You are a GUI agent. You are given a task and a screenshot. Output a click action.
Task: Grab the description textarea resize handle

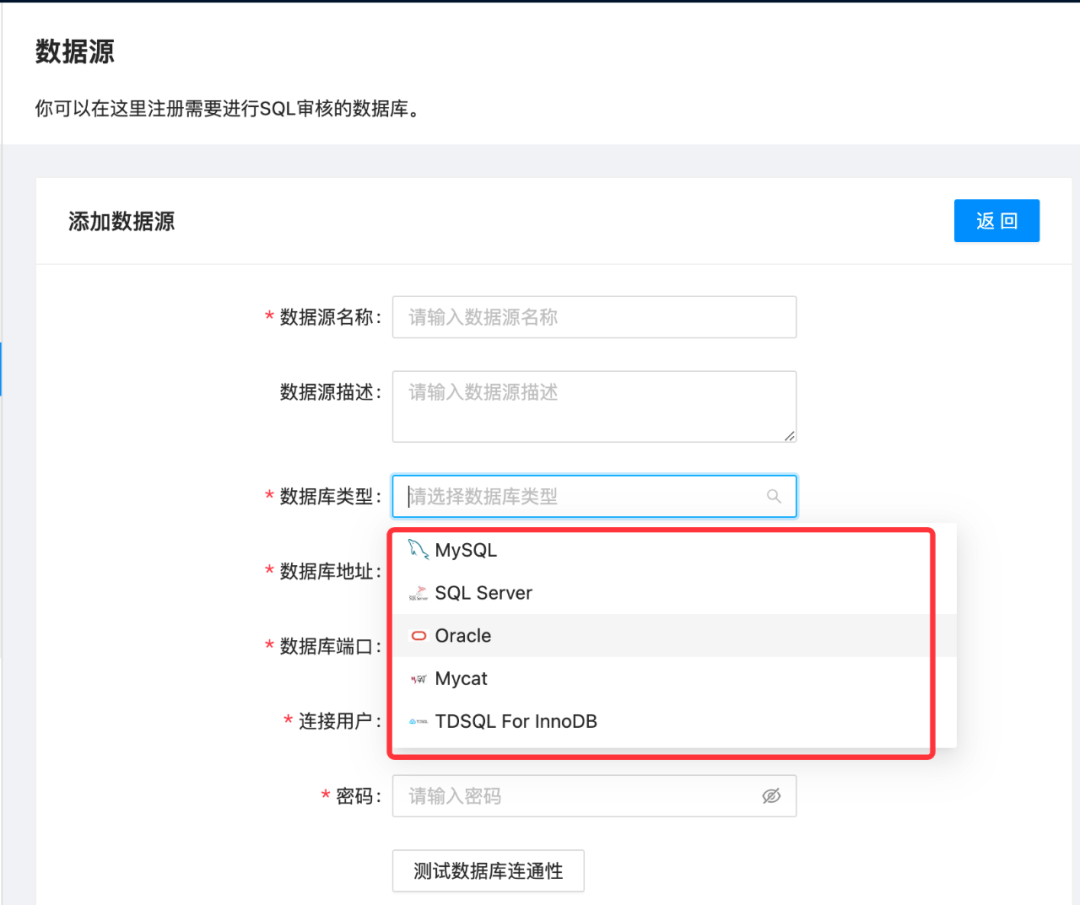(x=789, y=436)
